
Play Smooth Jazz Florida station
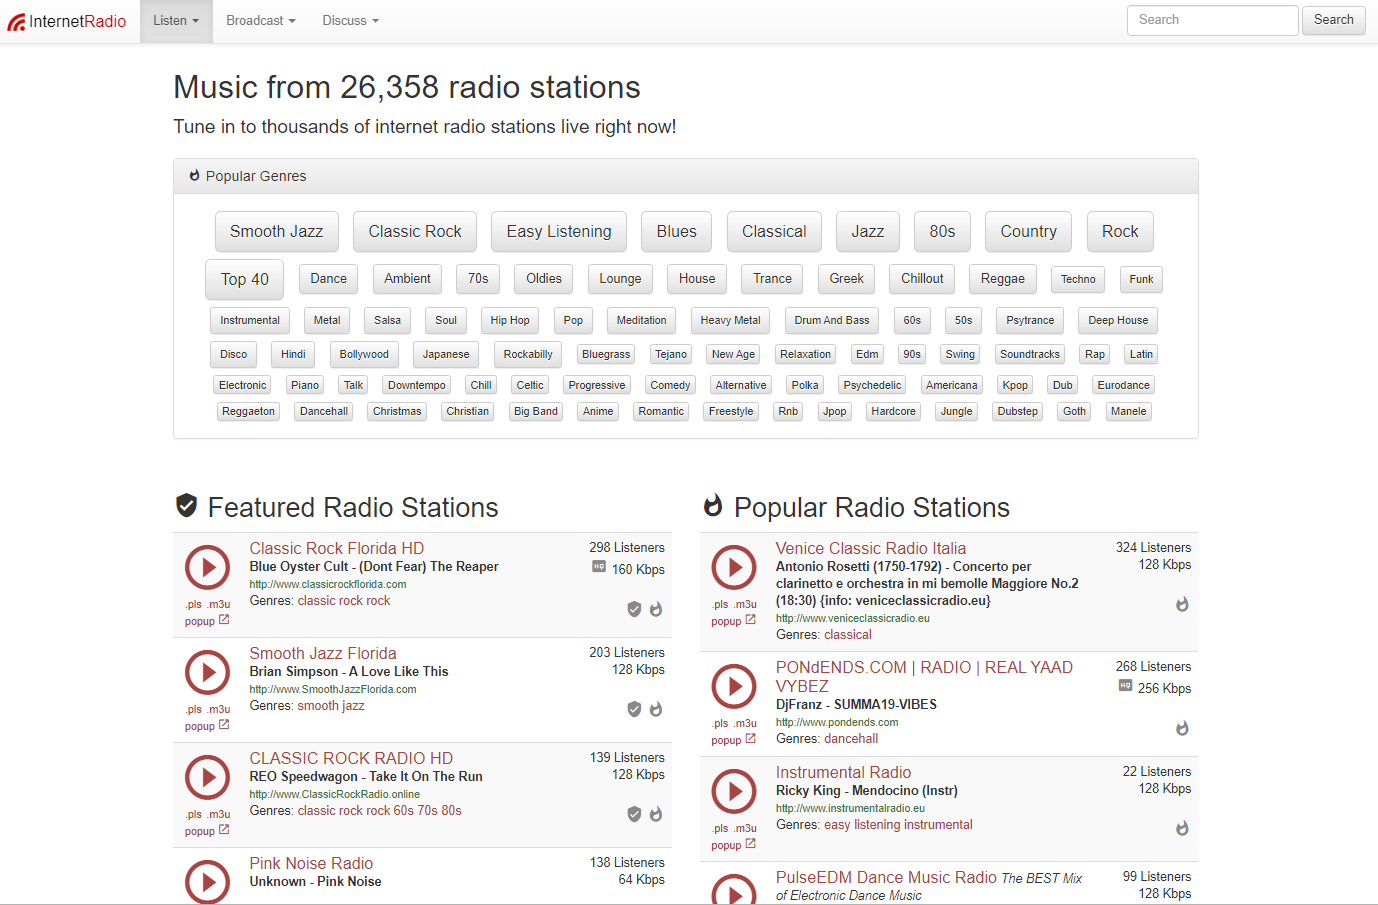pos(208,673)
